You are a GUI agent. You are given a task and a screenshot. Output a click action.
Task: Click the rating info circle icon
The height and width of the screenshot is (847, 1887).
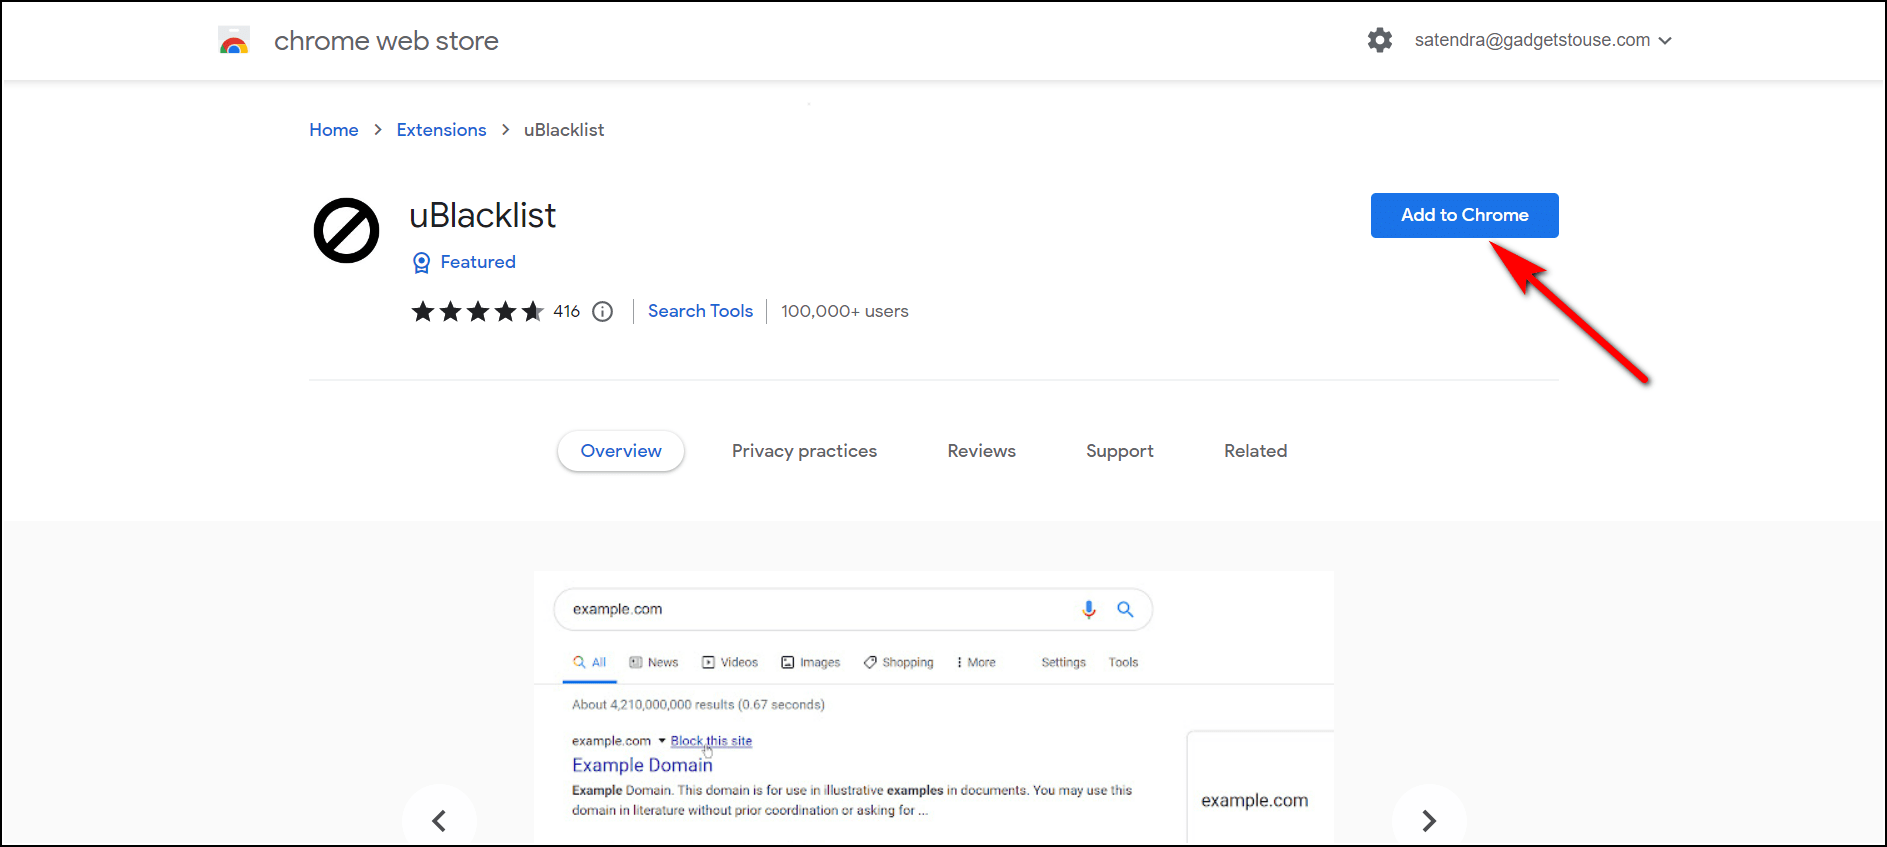point(602,312)
